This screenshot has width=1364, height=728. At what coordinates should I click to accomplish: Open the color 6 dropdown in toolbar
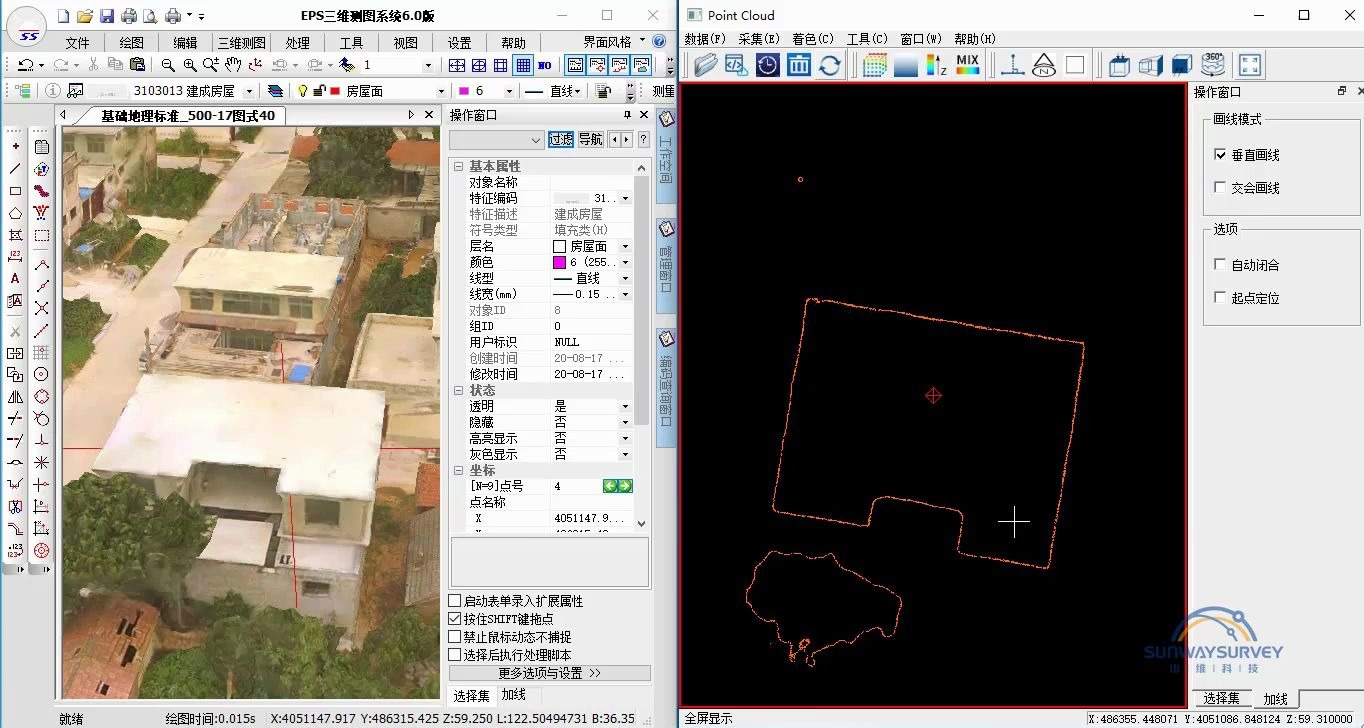(x=510, y=91)
